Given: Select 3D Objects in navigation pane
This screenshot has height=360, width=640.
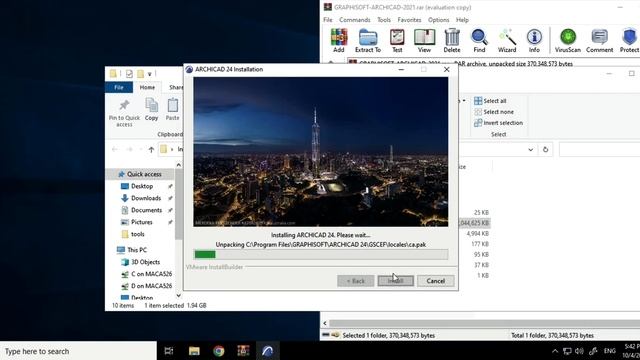Looking at the screenshot, I should 145,262.
